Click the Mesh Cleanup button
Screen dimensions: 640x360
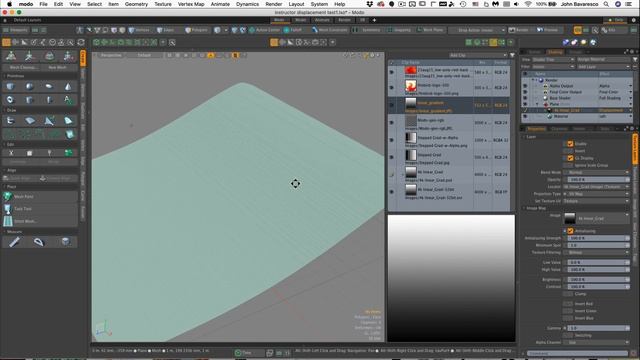22,67
